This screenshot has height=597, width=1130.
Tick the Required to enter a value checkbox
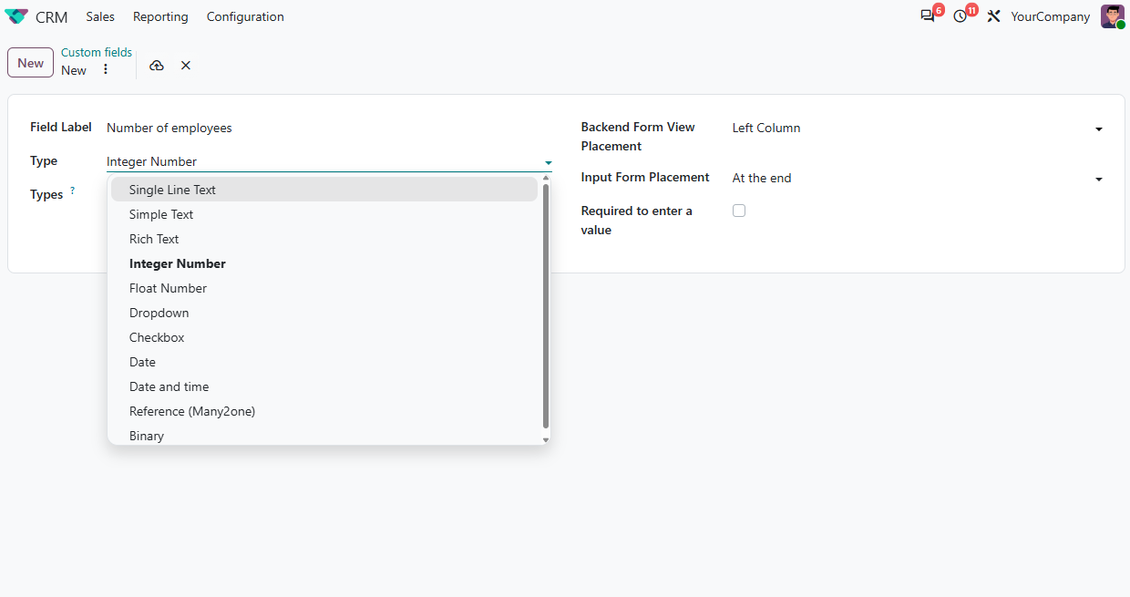pyautogui.click(x=739, y=211)
